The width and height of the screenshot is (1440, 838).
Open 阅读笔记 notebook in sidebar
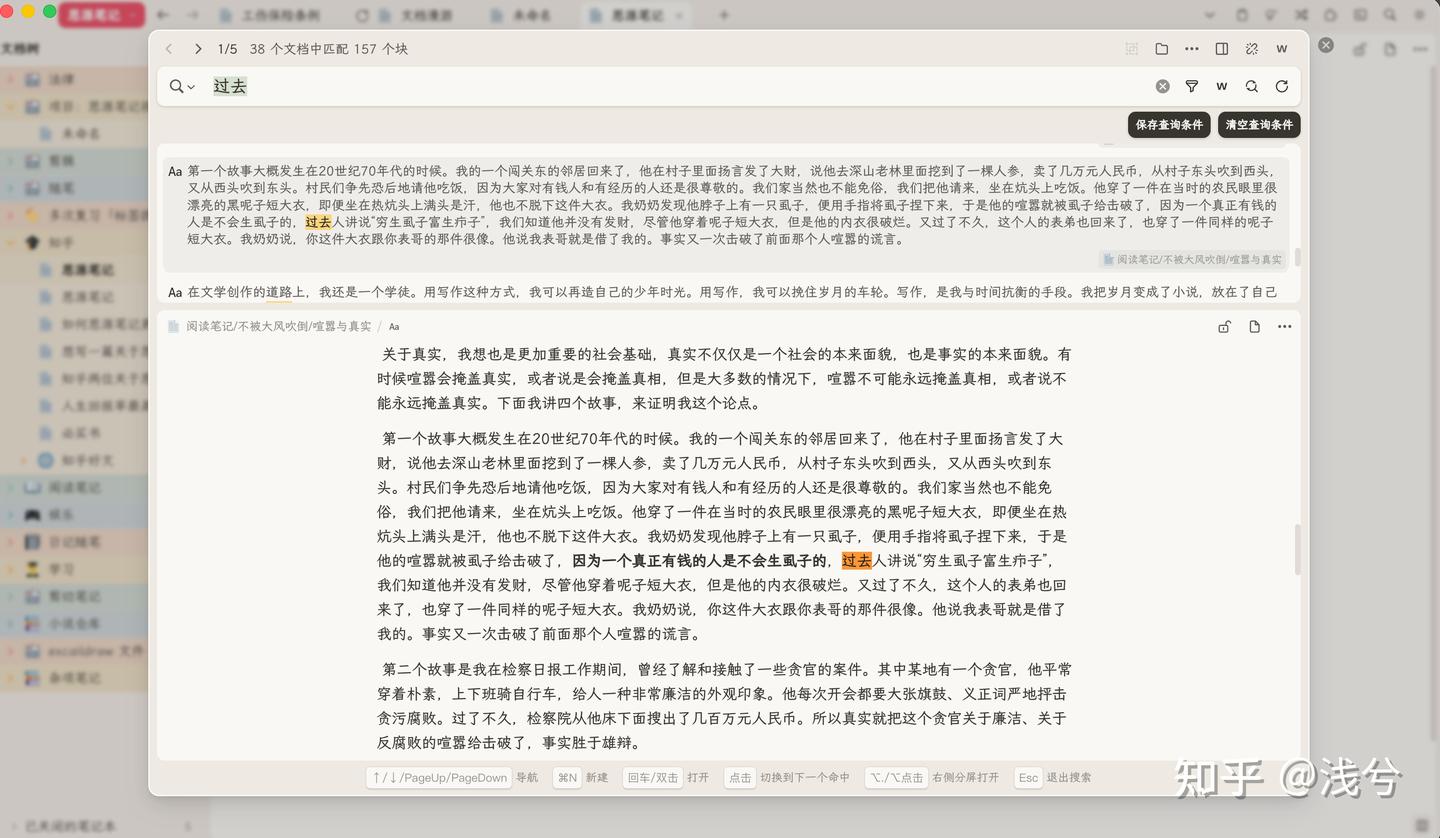pos(75,487)
